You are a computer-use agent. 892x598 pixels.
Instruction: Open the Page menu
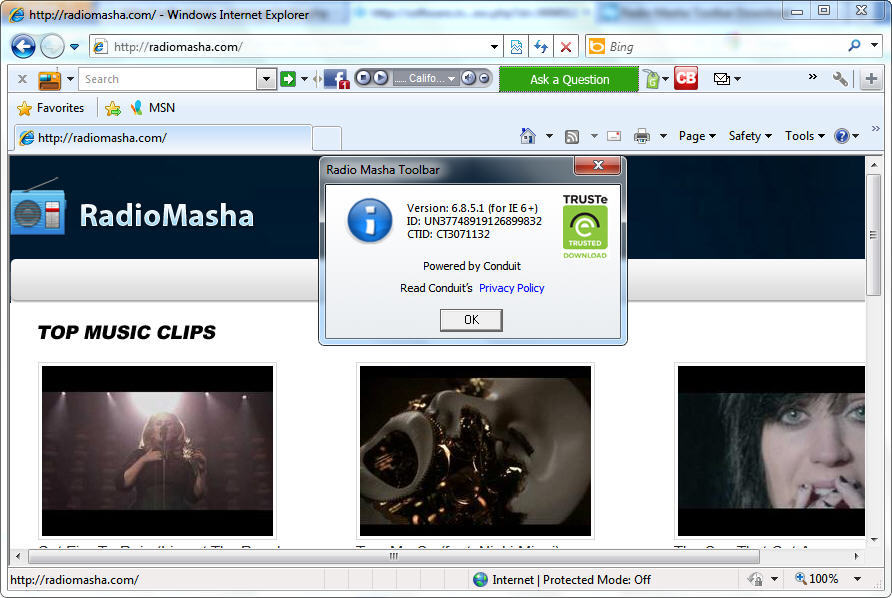point(697,136)
